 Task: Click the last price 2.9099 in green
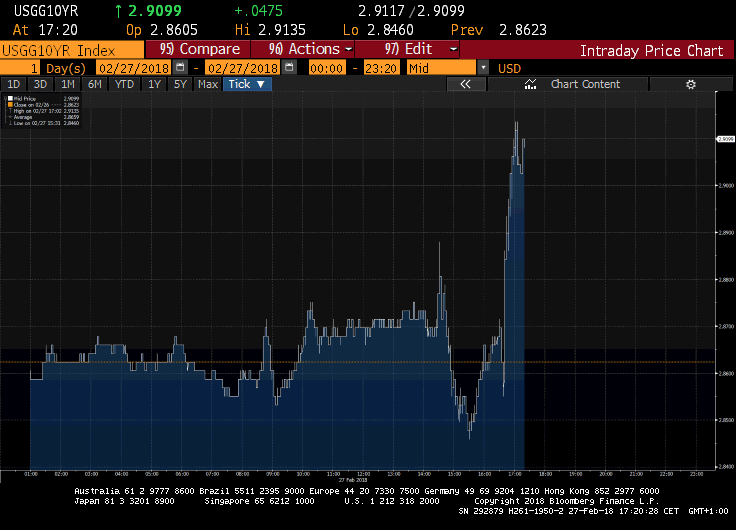155,11
